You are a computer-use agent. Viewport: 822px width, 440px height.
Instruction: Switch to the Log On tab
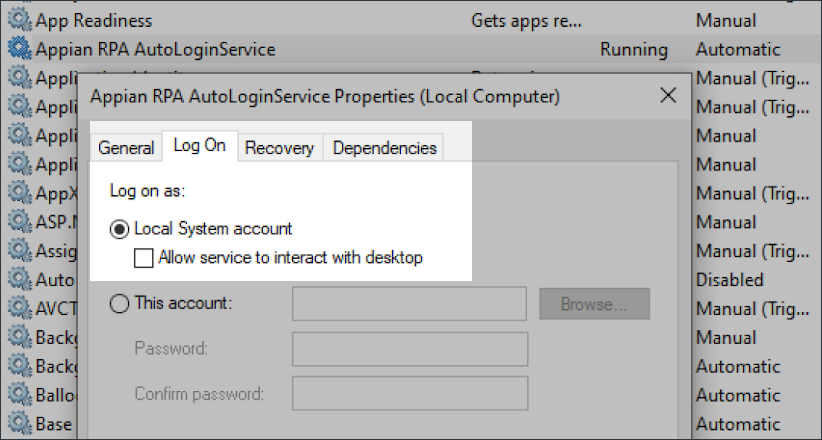(200, 145)
